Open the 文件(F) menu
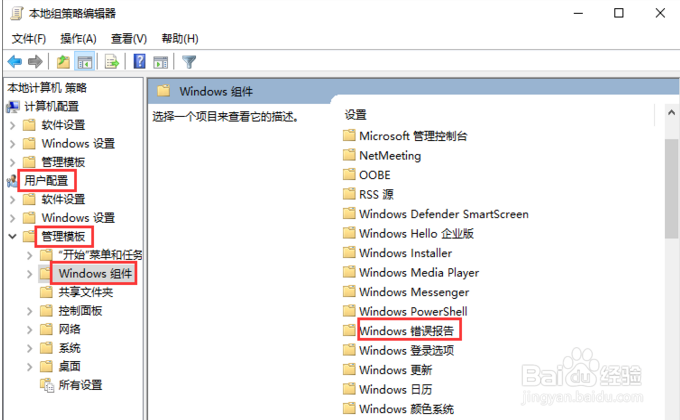This screenshot has width=680, height=420. tap(29, 39)
